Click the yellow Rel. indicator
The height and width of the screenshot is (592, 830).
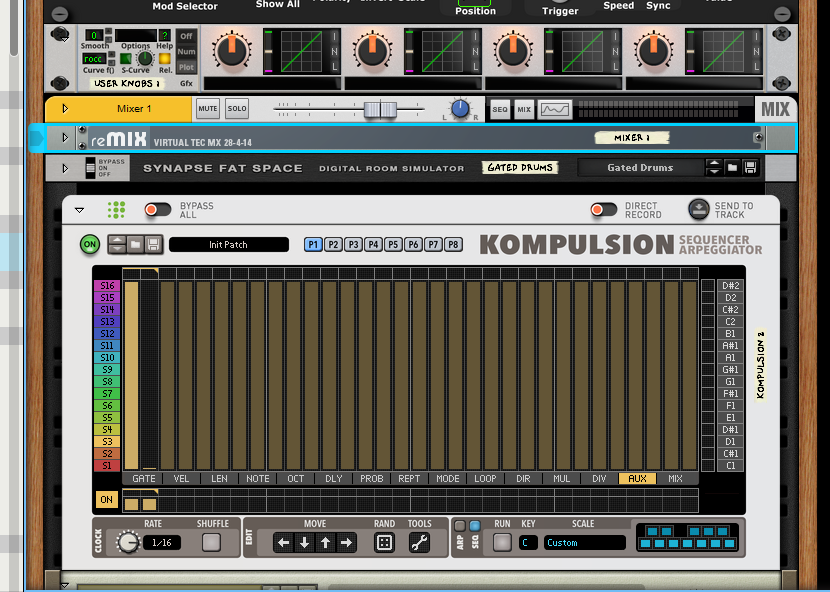click(x=165, y=59)
